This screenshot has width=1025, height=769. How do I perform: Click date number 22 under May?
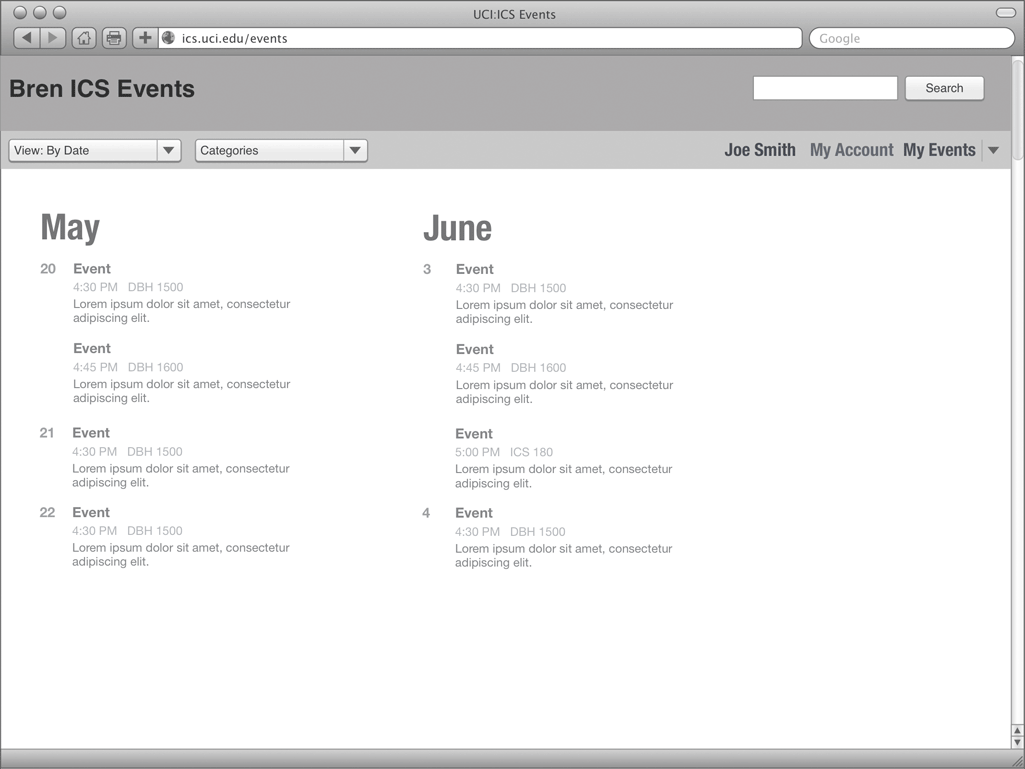[47, 513]
